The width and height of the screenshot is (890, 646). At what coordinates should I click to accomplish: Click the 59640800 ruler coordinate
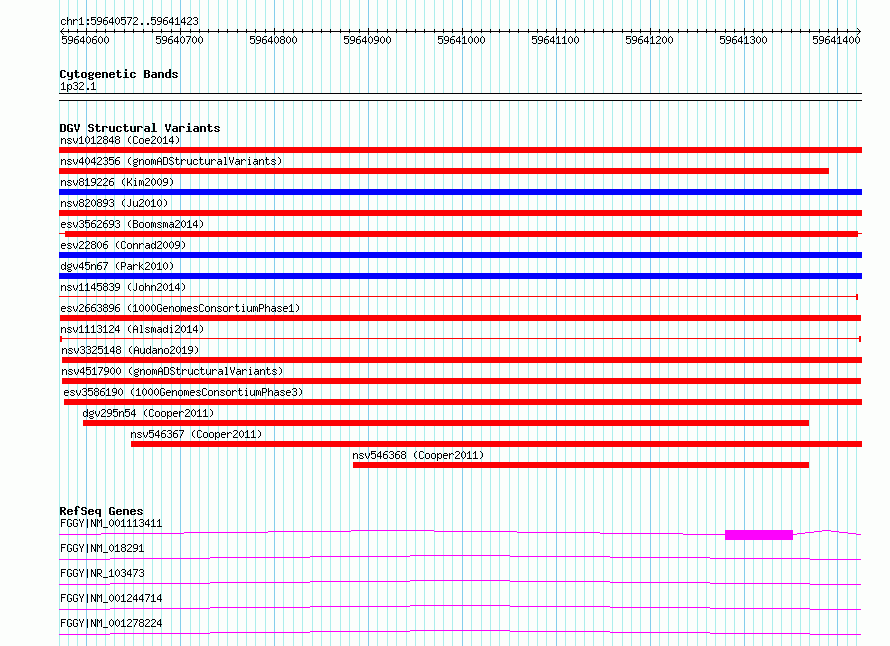pyautogui.click(x=274, y=40)
